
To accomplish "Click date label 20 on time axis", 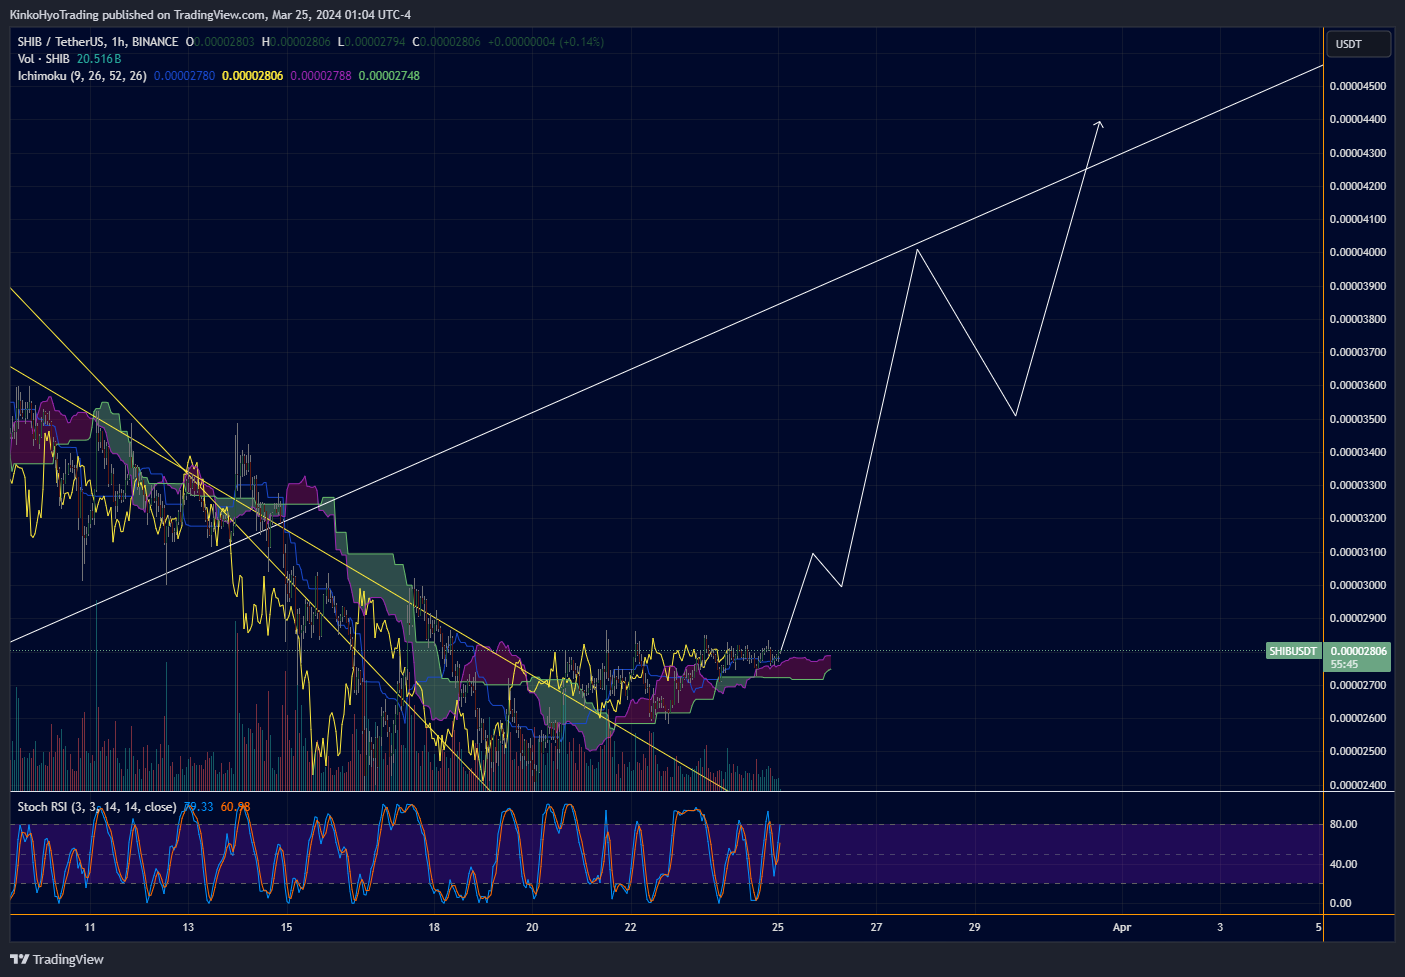I will point(532,927).
